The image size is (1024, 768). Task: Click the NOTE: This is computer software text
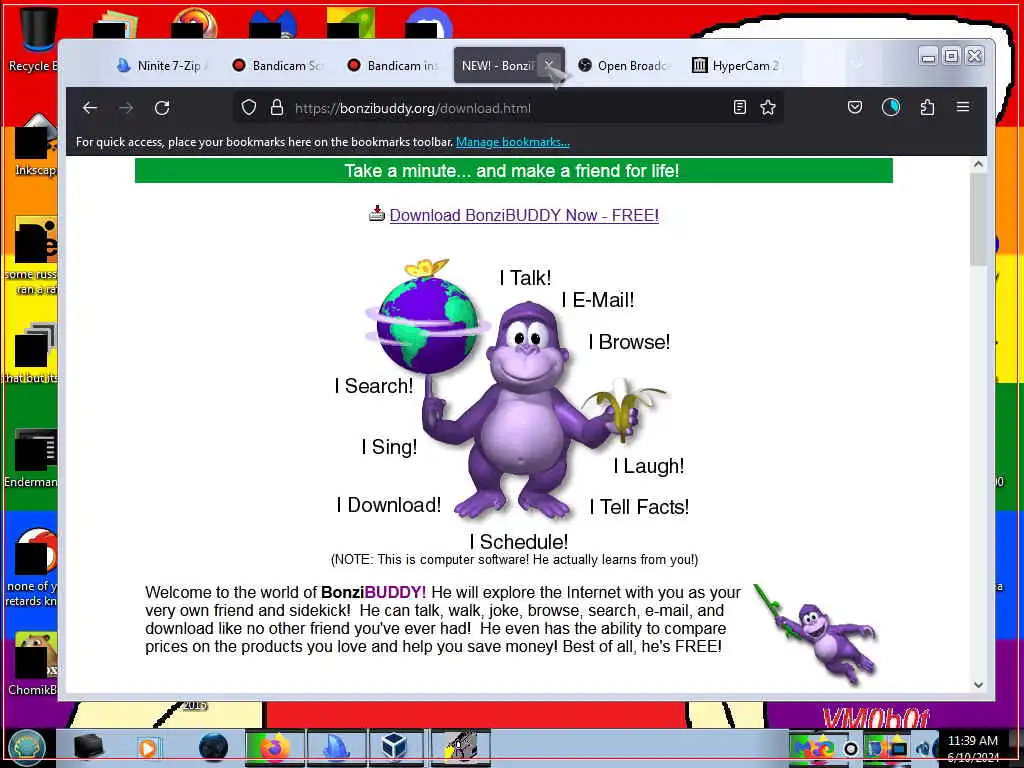coord(515,560)
